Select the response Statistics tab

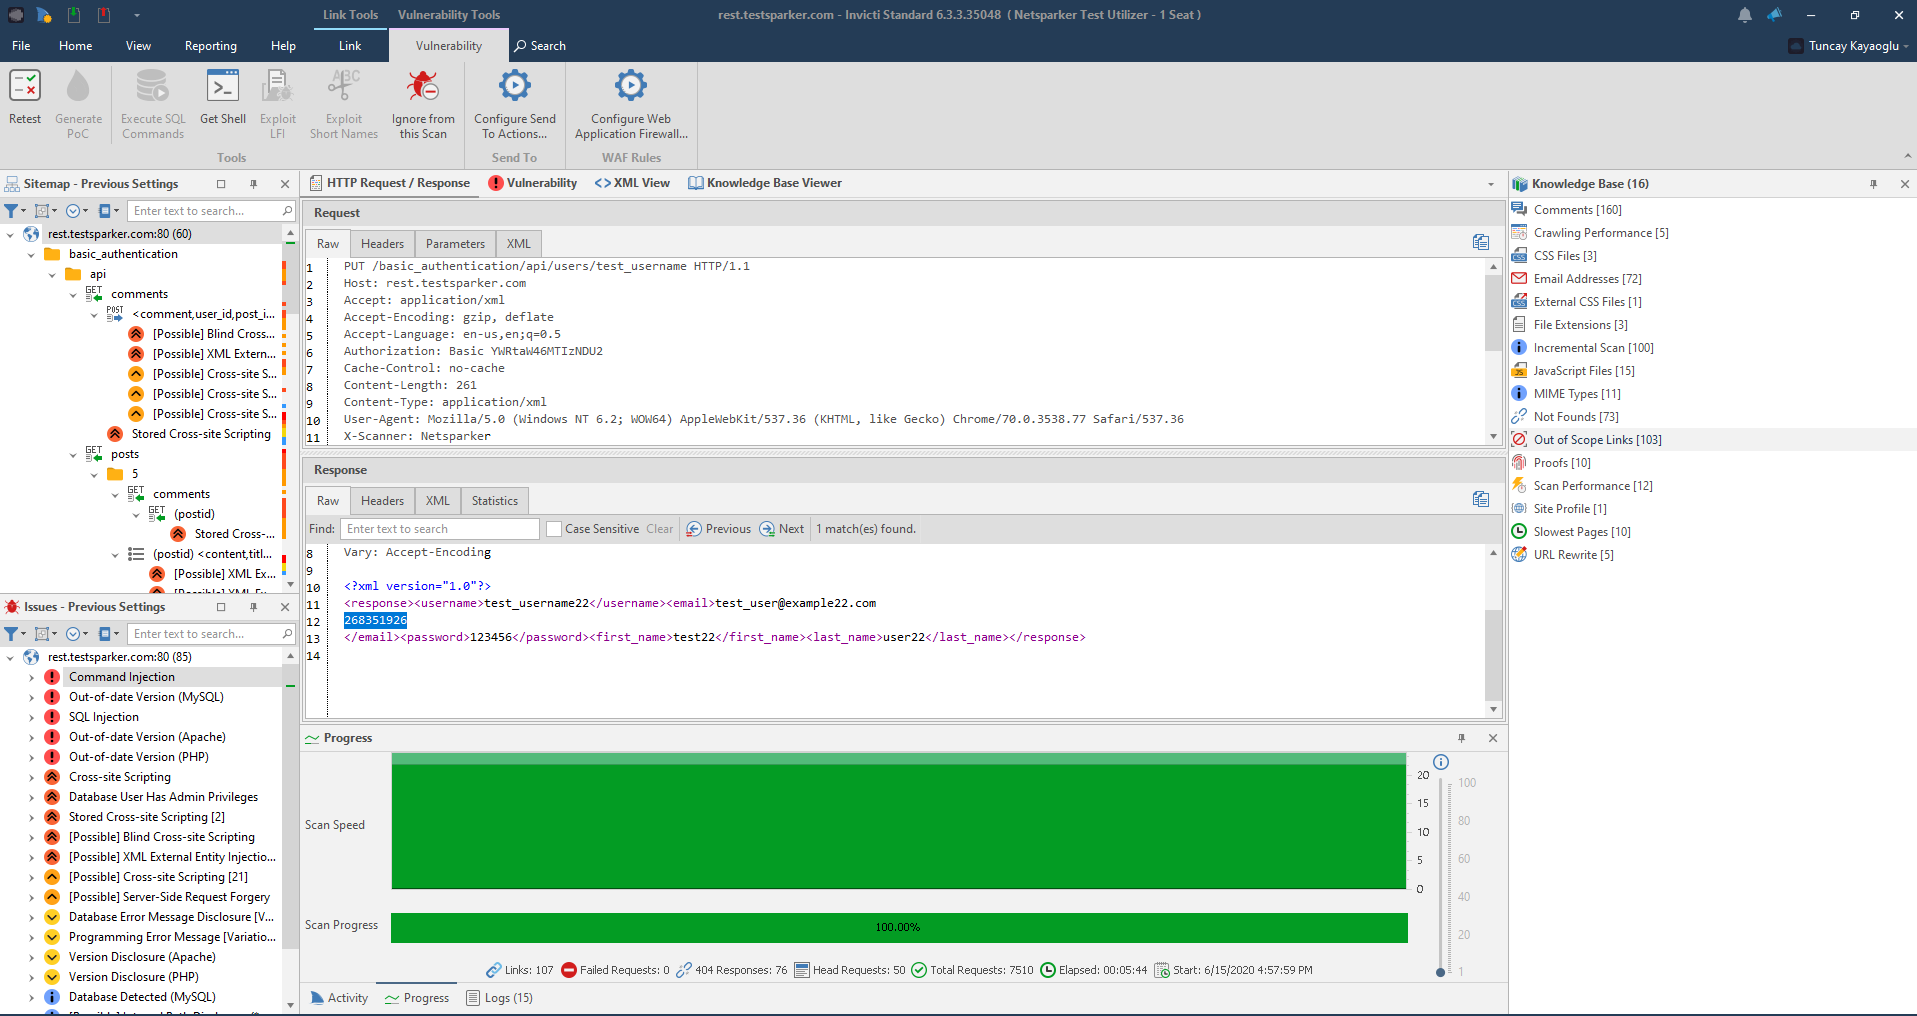coord(495,501)
